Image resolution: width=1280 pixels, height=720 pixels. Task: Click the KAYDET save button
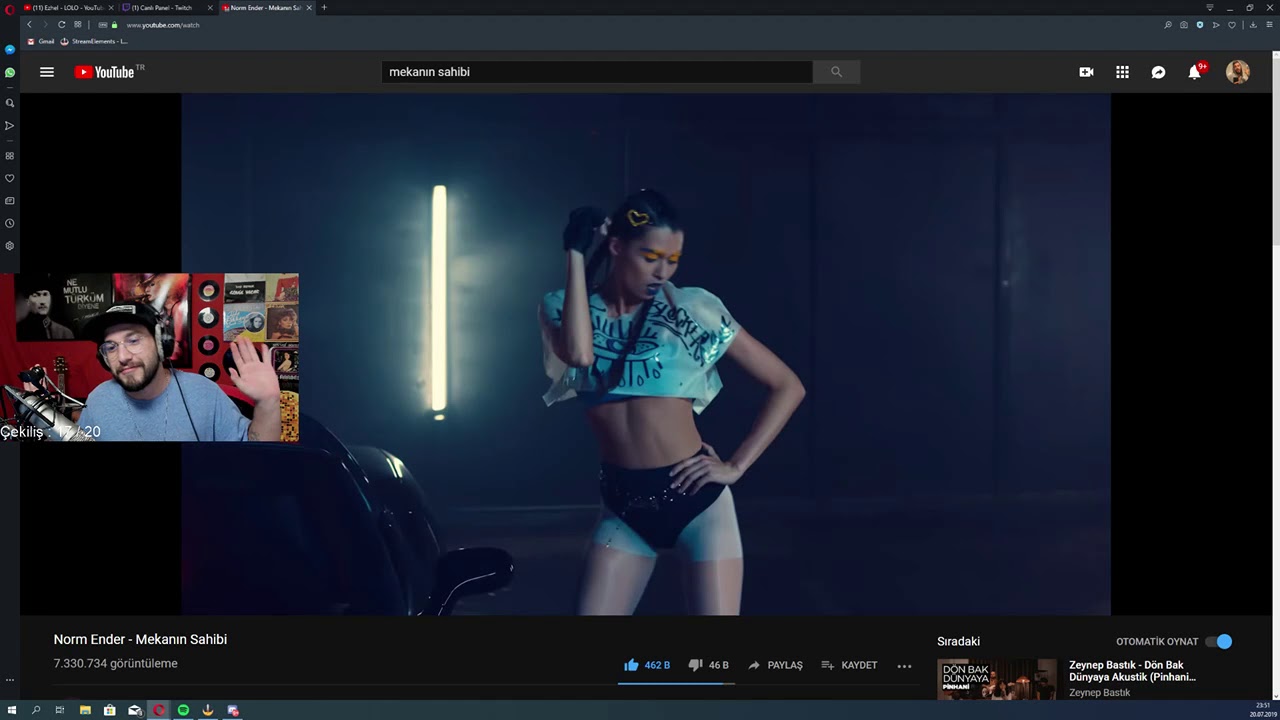point(849,665)
